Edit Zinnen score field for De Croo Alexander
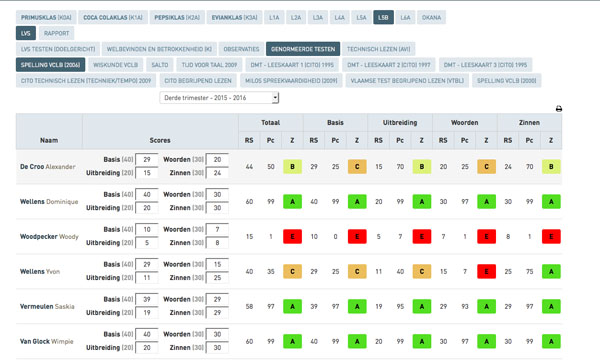Image resolution: width=600 pixels, height=360 pixels. (217, 173)
